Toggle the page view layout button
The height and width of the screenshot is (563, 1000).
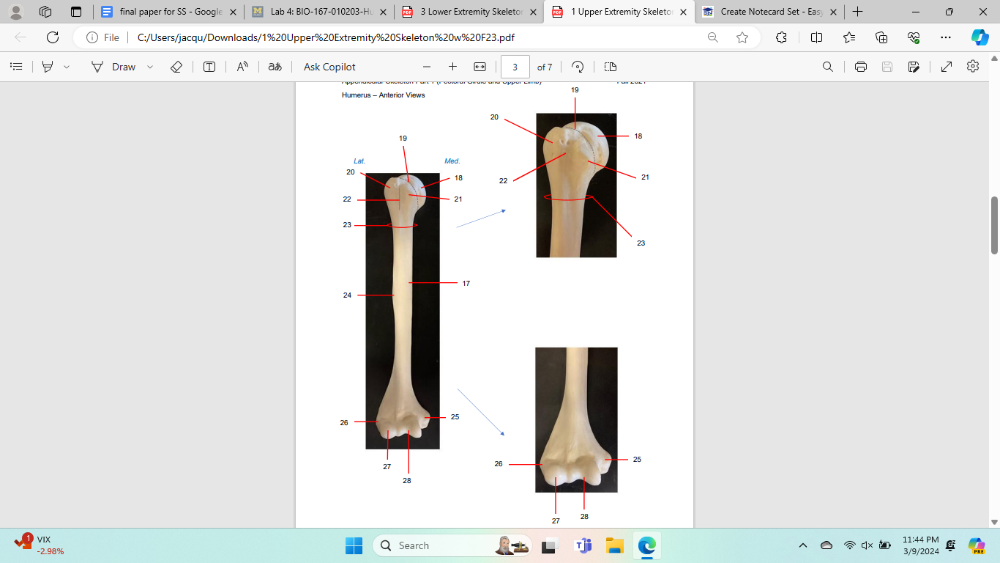[610, 67]
